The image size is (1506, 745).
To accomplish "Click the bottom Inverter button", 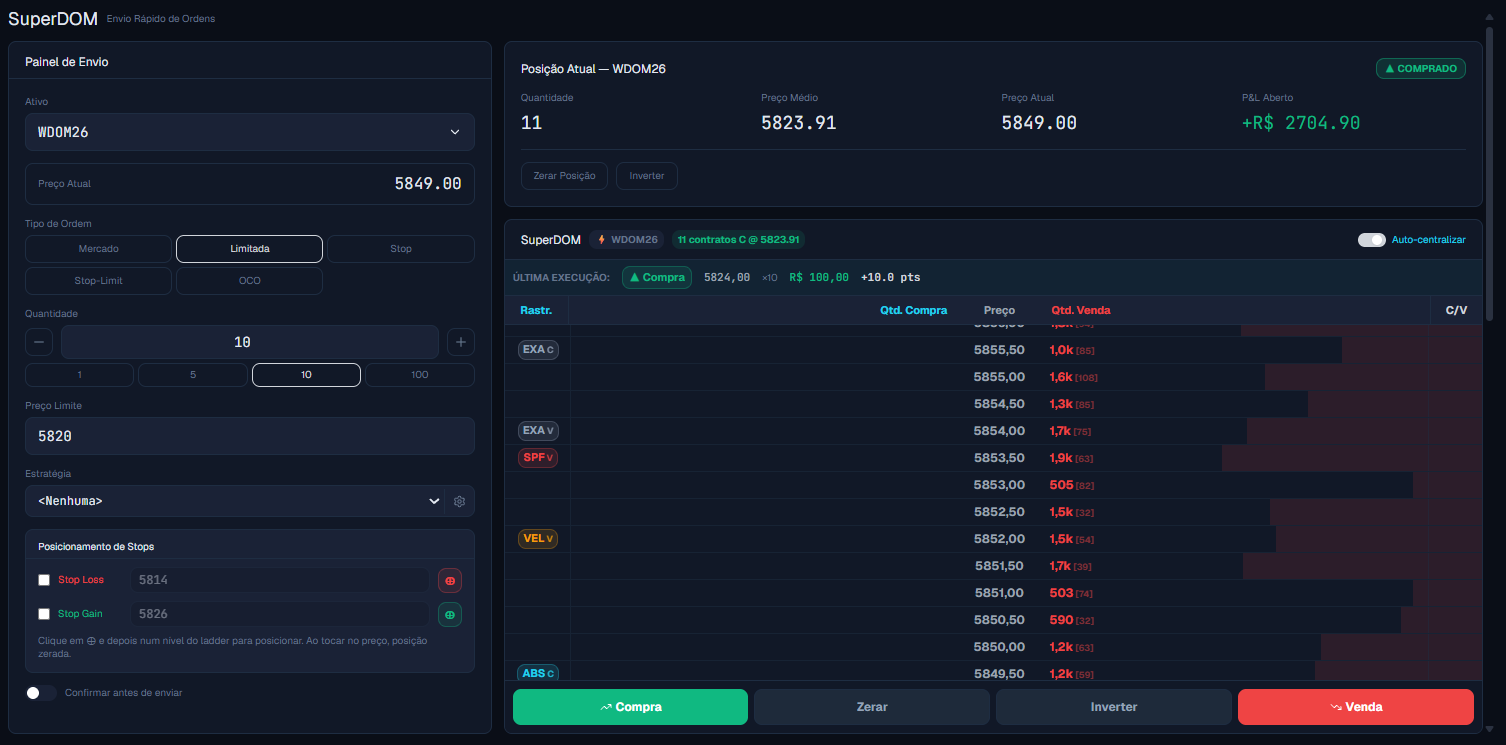I will (x=1114, y=707).
